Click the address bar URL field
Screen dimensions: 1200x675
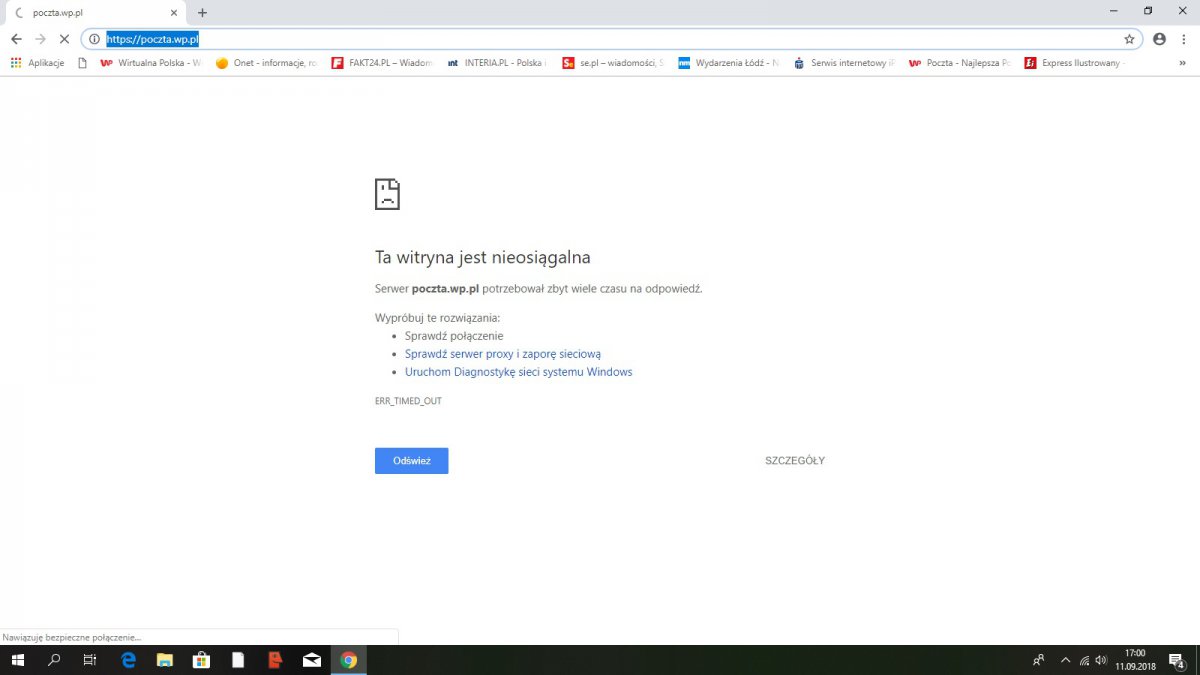(x=612, y=39)
